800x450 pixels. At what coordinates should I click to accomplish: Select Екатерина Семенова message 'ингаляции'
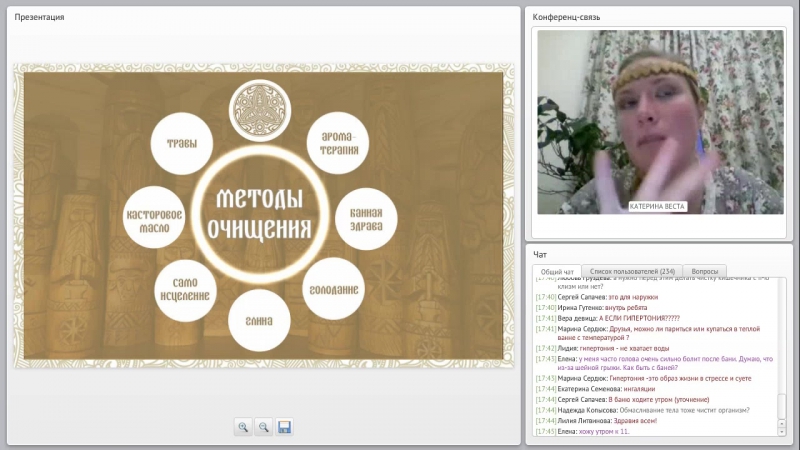coord(595,389)
